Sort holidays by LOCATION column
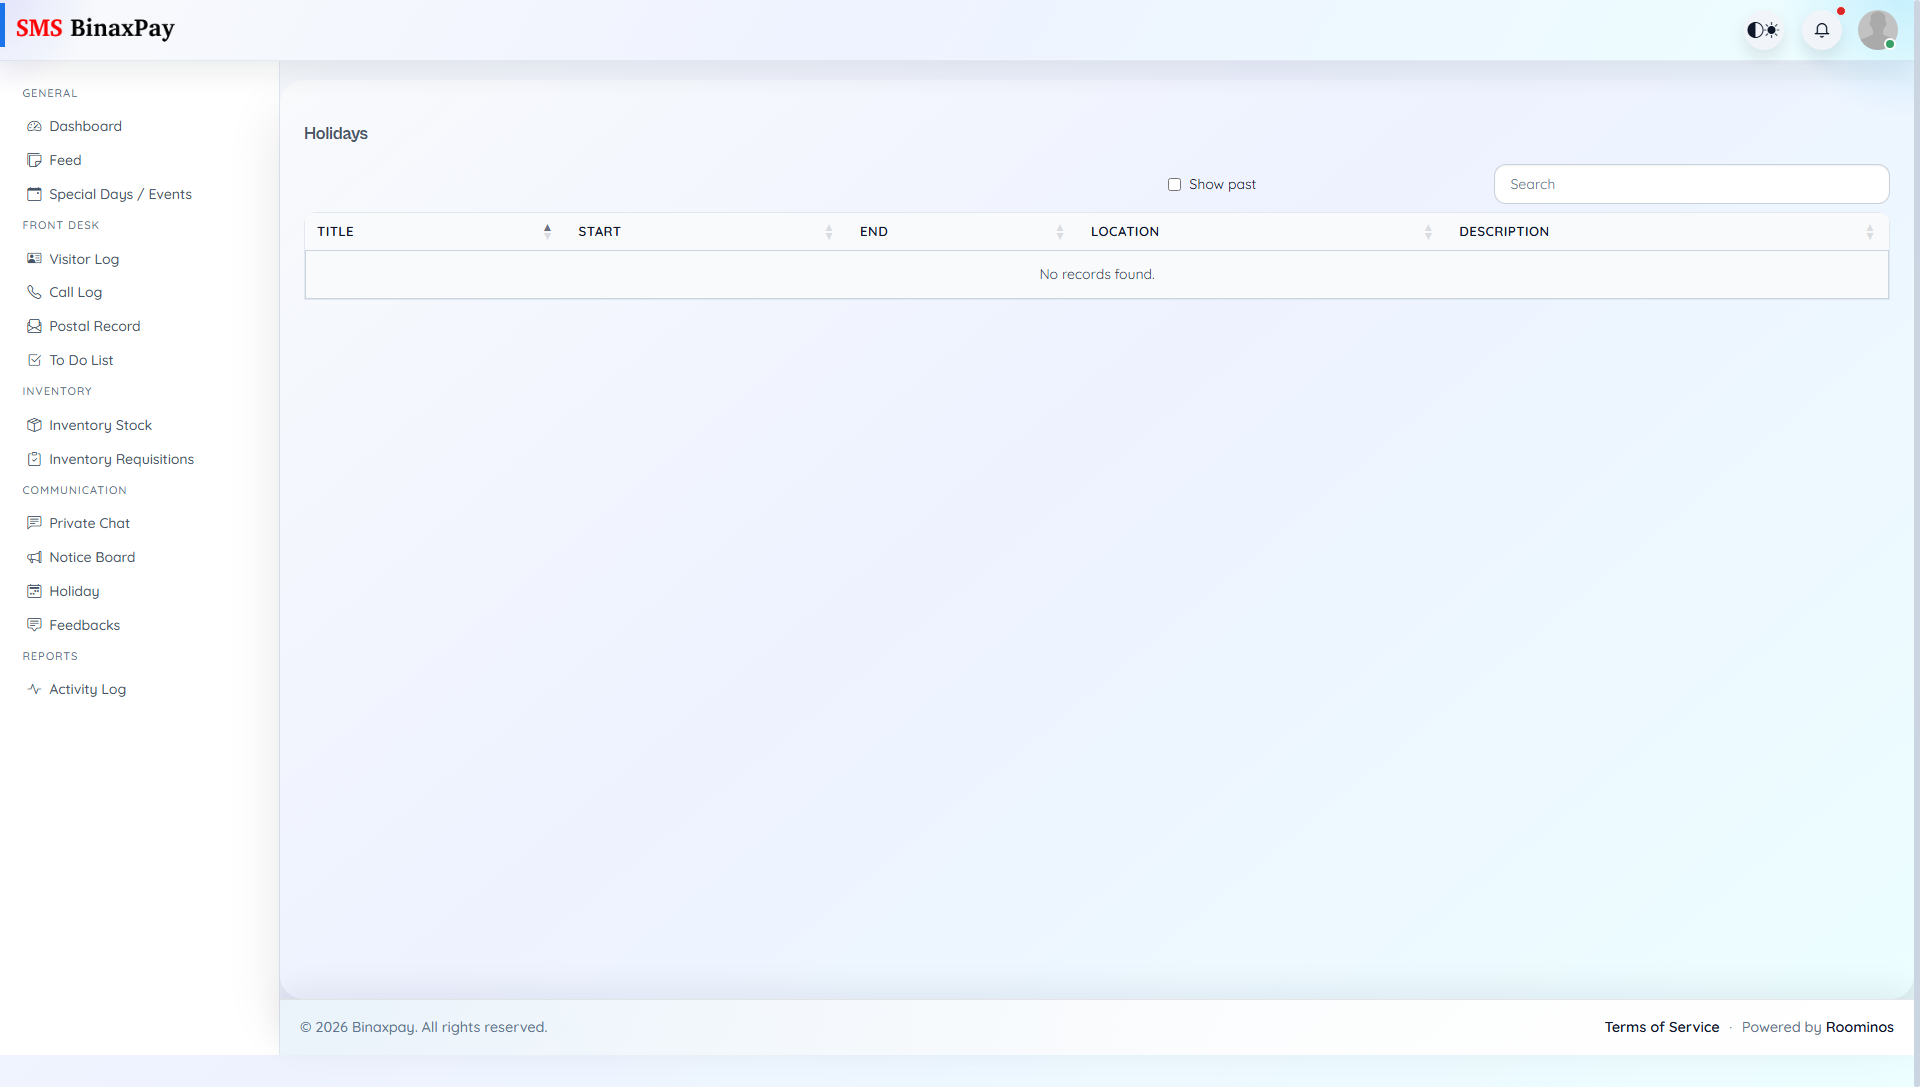This screenshot has height=1087, width=1920. click(x=1125, y=231)
